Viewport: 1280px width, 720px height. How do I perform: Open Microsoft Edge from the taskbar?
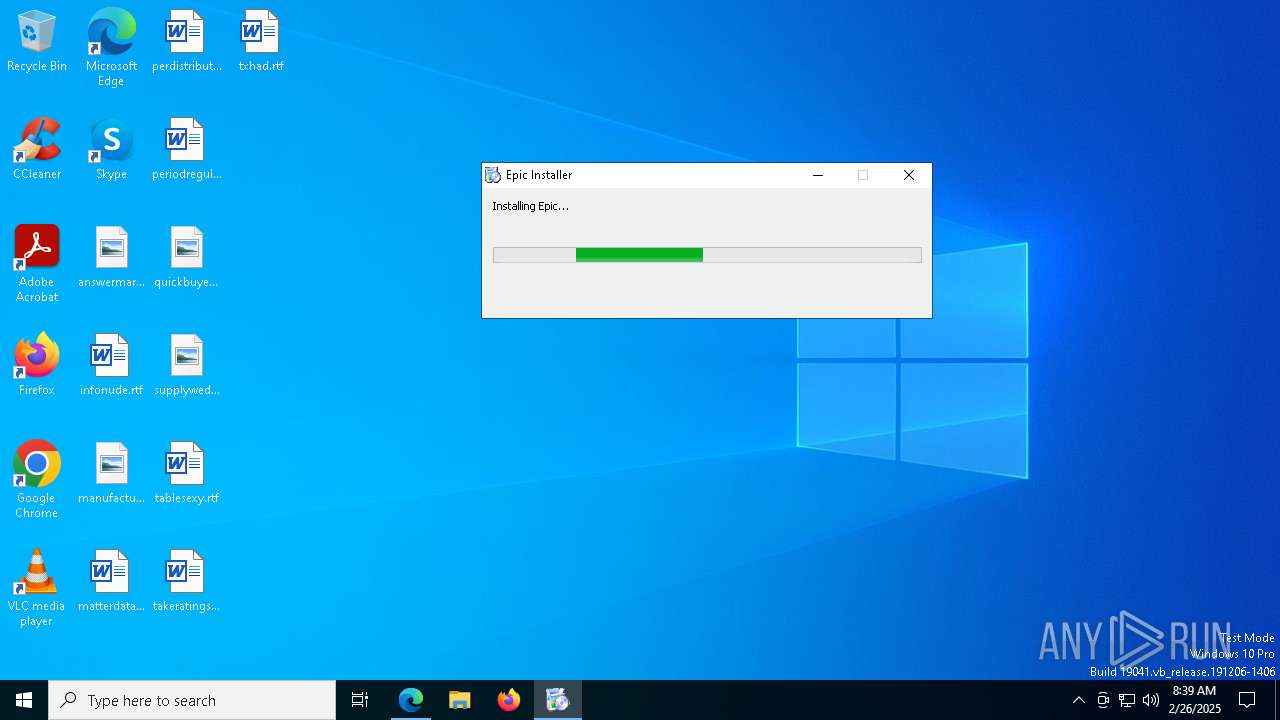pyautogui.click(x=411, y=700)
